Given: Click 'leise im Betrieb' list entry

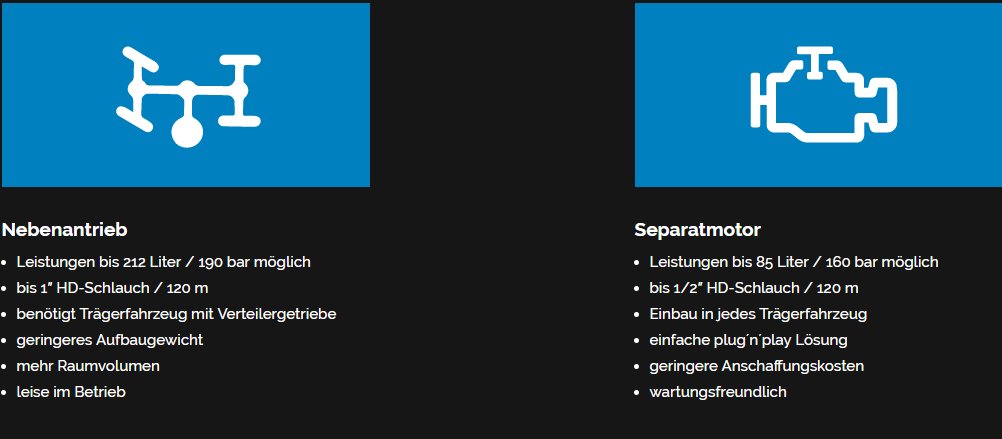Looking at the screenshot, I should click(71, 392).
